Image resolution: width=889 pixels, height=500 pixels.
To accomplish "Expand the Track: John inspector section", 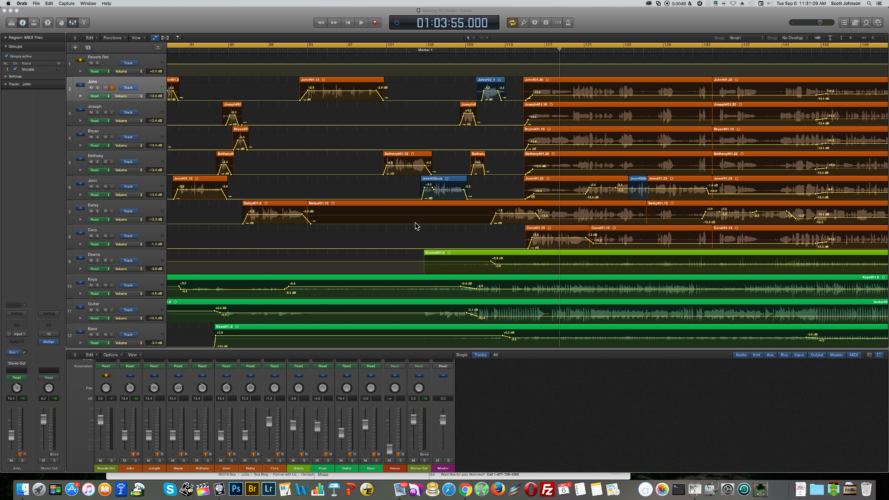I will tap(6, 84).
